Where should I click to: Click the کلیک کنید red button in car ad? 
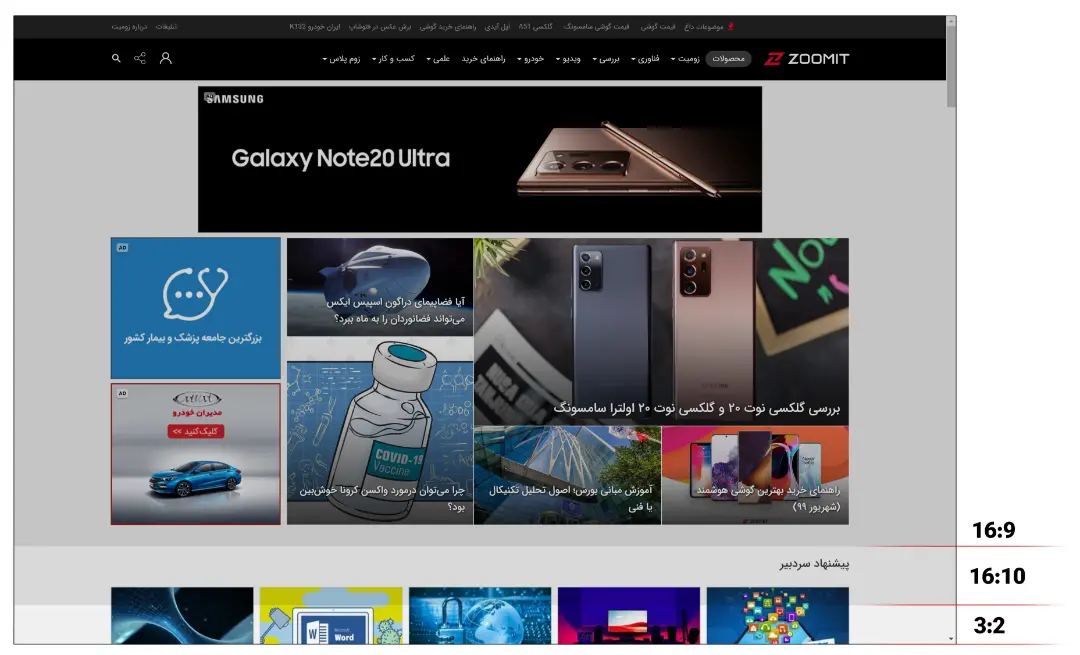(x=196, y=431)
